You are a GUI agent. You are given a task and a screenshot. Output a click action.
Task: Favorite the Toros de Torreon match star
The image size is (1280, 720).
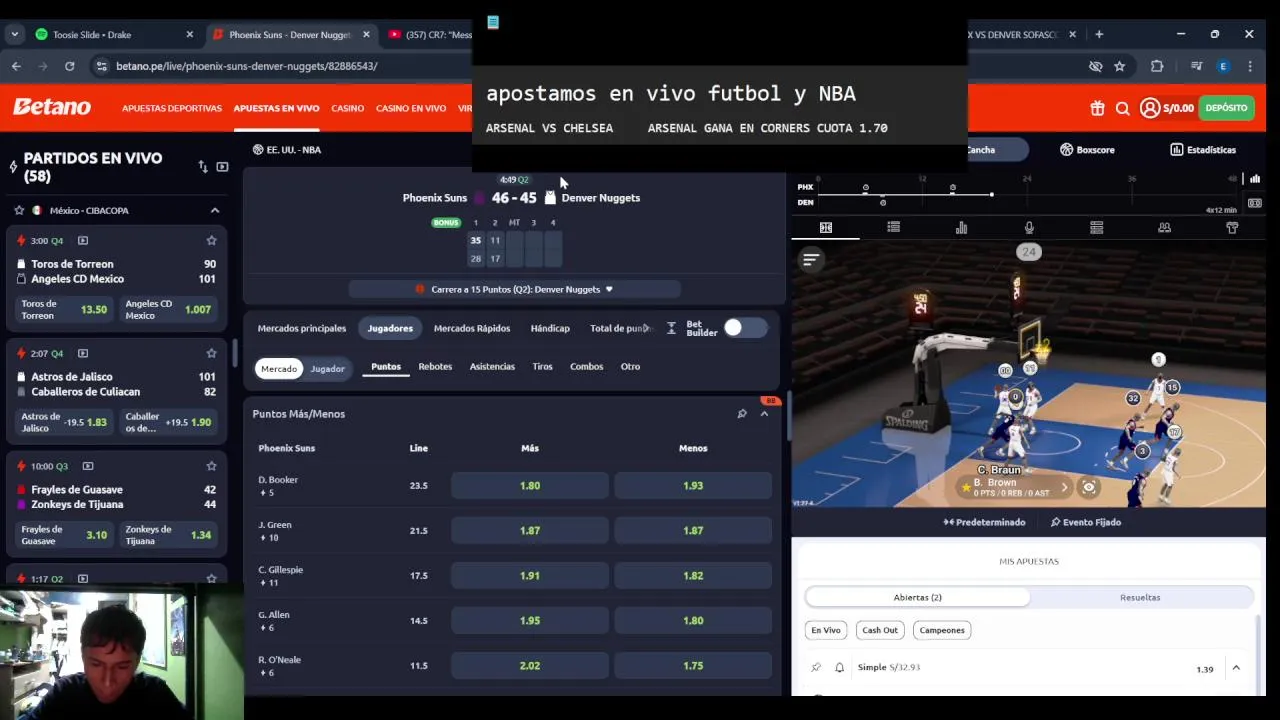211,241
